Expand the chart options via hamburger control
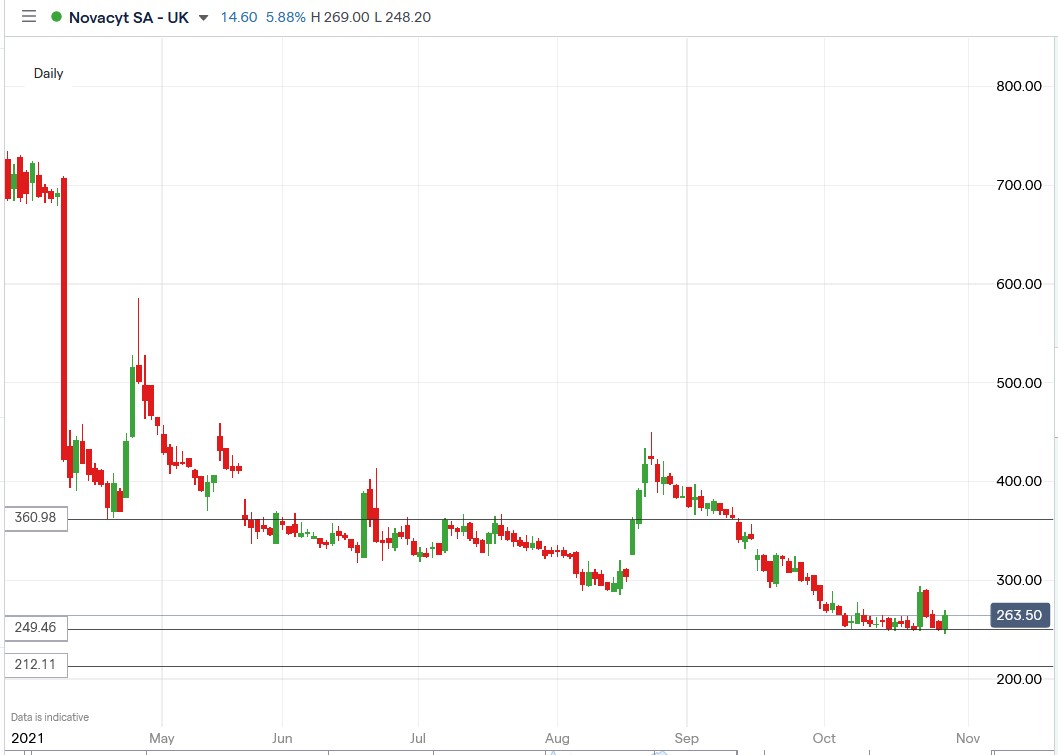 point(28,16)
